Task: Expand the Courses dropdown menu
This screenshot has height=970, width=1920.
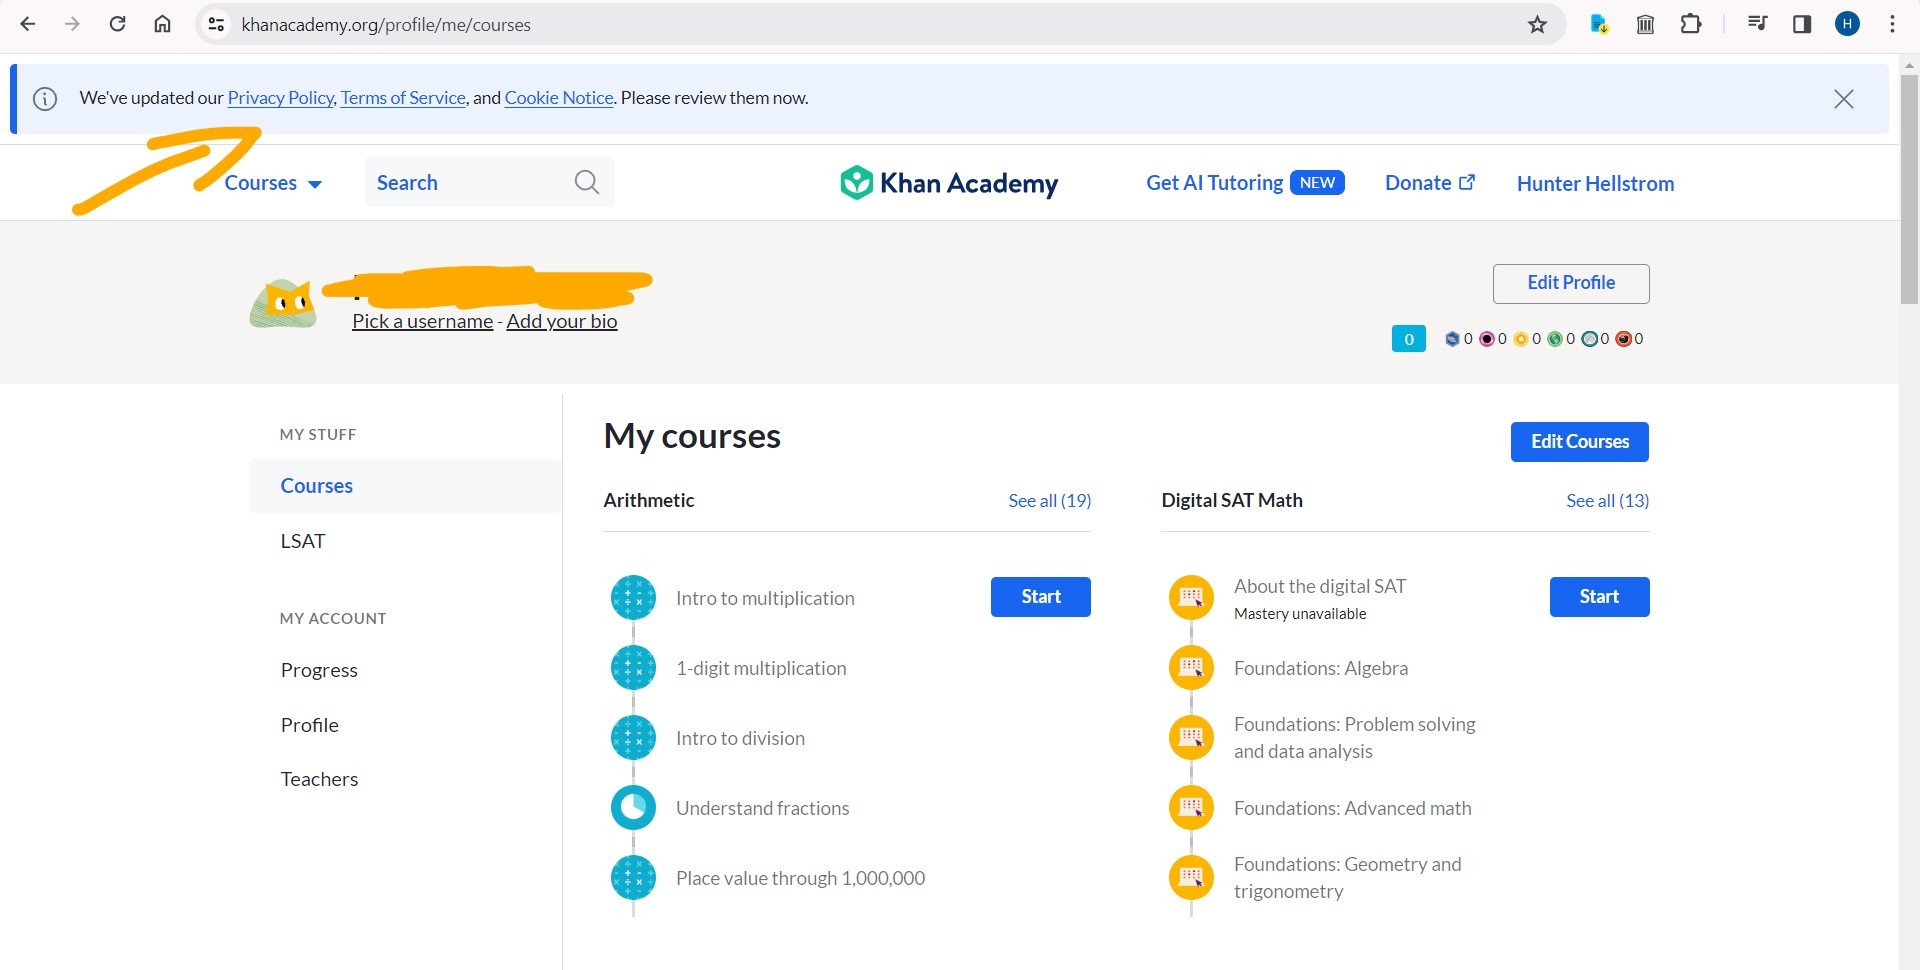Action: point(270,182)
